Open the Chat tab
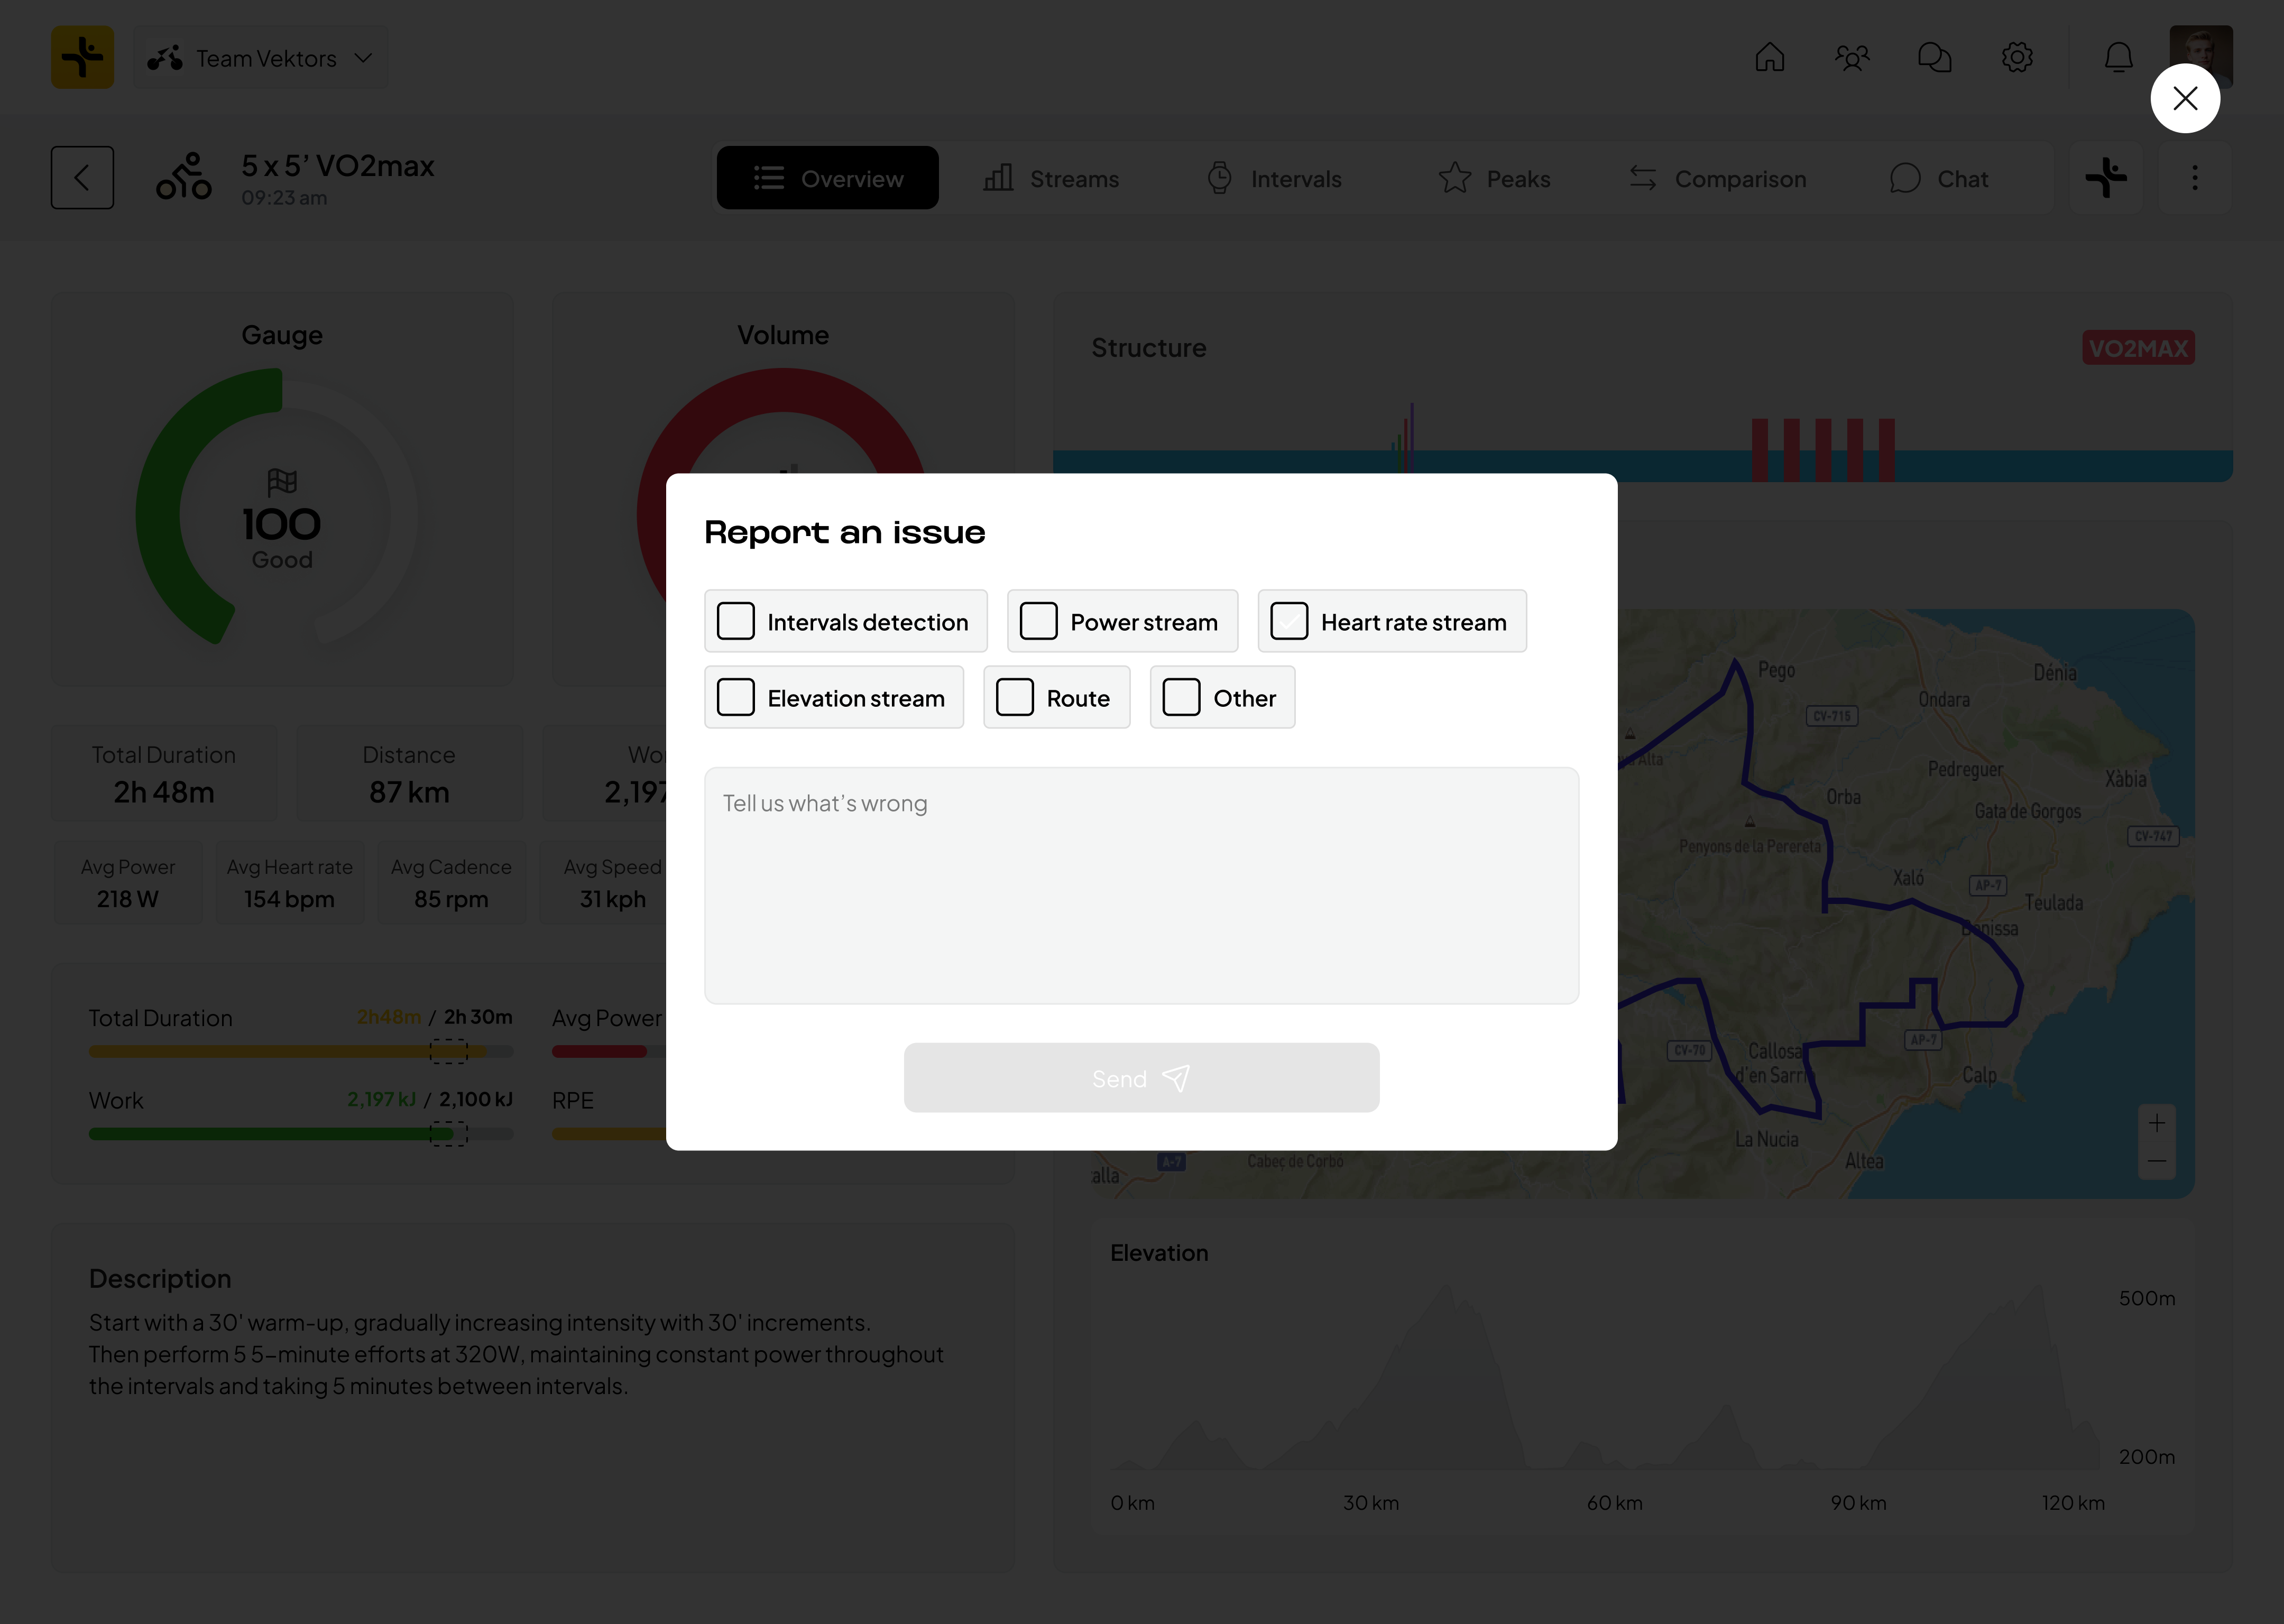Screen dimensions: 2284x1624 click(x=1939, y=178)
